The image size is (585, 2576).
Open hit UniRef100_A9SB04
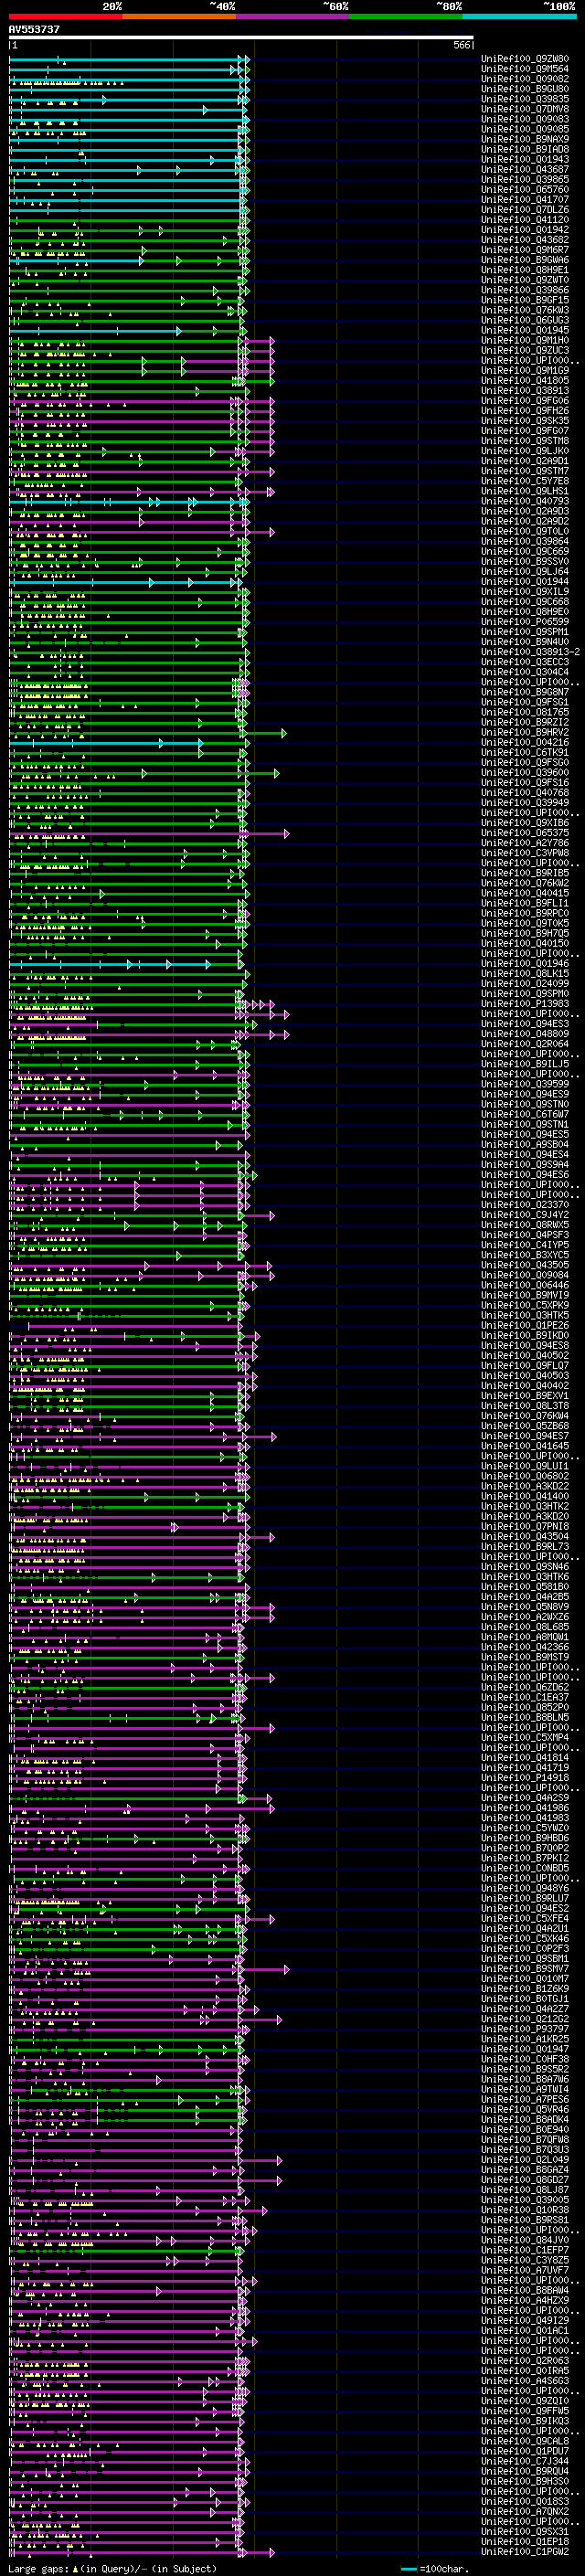[x=525, y=1144]
